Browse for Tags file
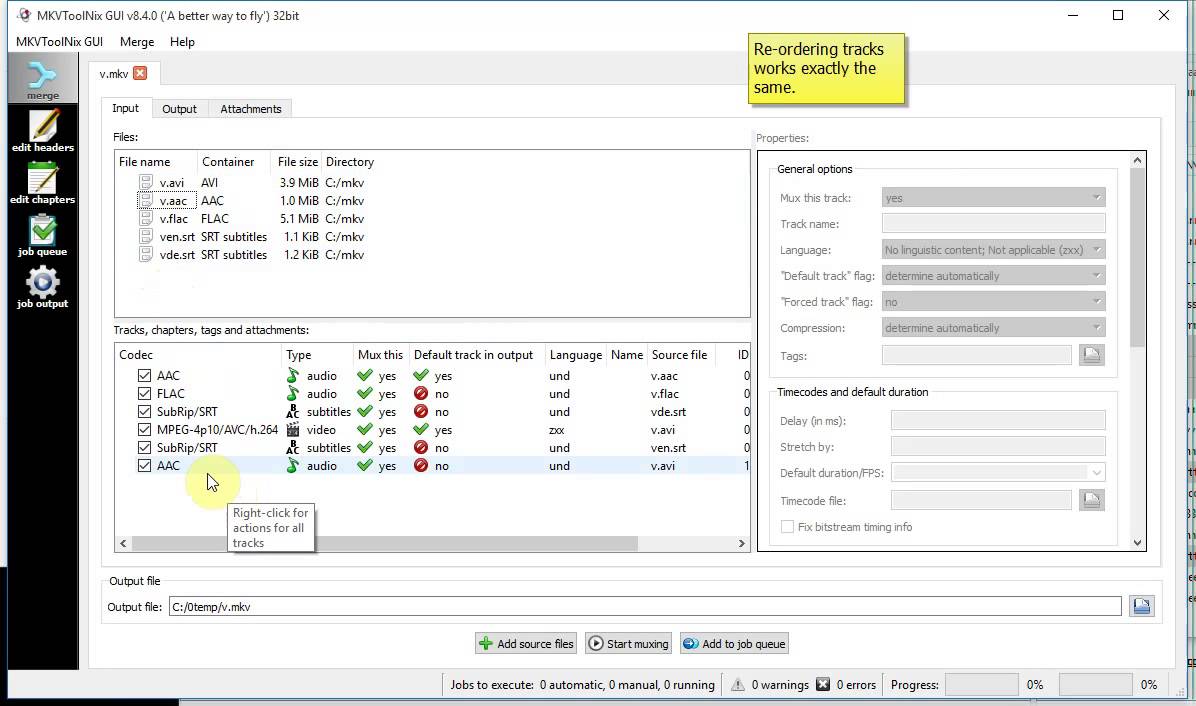Image resolution: width=1196 pixels, height=706 pixels. click(1092, 355)
